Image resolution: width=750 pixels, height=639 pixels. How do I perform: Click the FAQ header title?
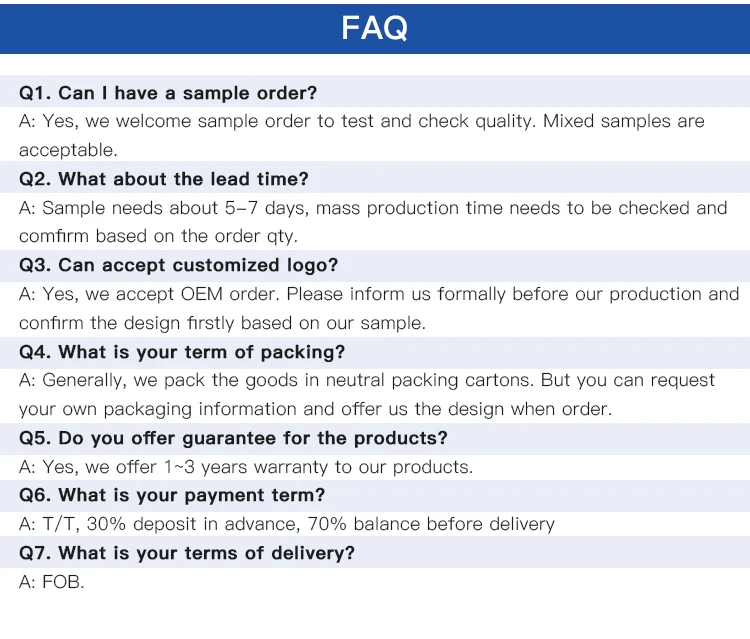tap(375, 28)
